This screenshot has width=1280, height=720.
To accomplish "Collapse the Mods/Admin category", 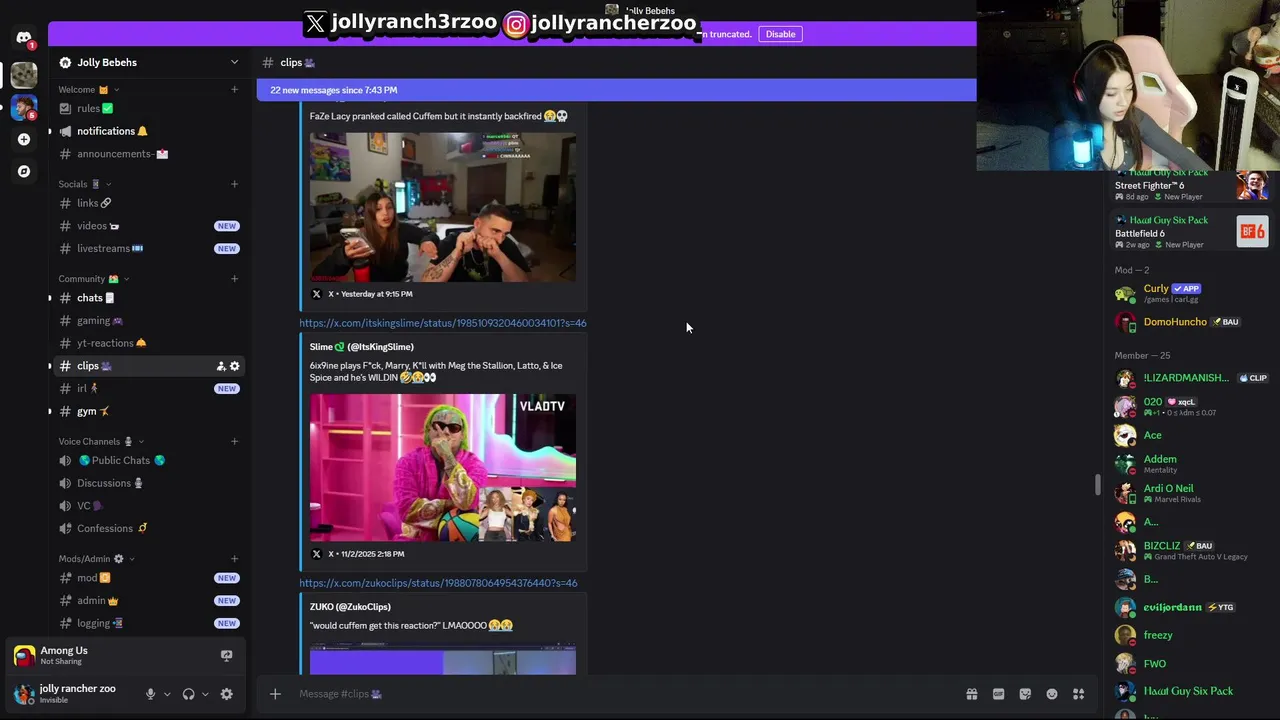I will pyautogui.click(x=96, y=559).
